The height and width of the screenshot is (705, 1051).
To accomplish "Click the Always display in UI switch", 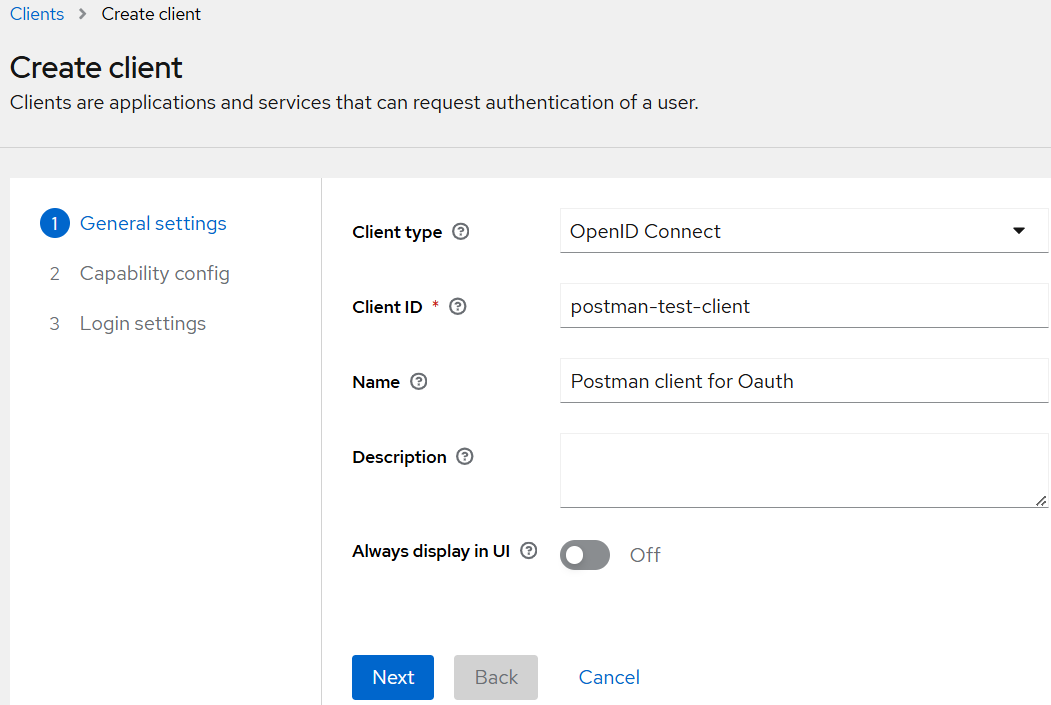I will pos(584,555).
